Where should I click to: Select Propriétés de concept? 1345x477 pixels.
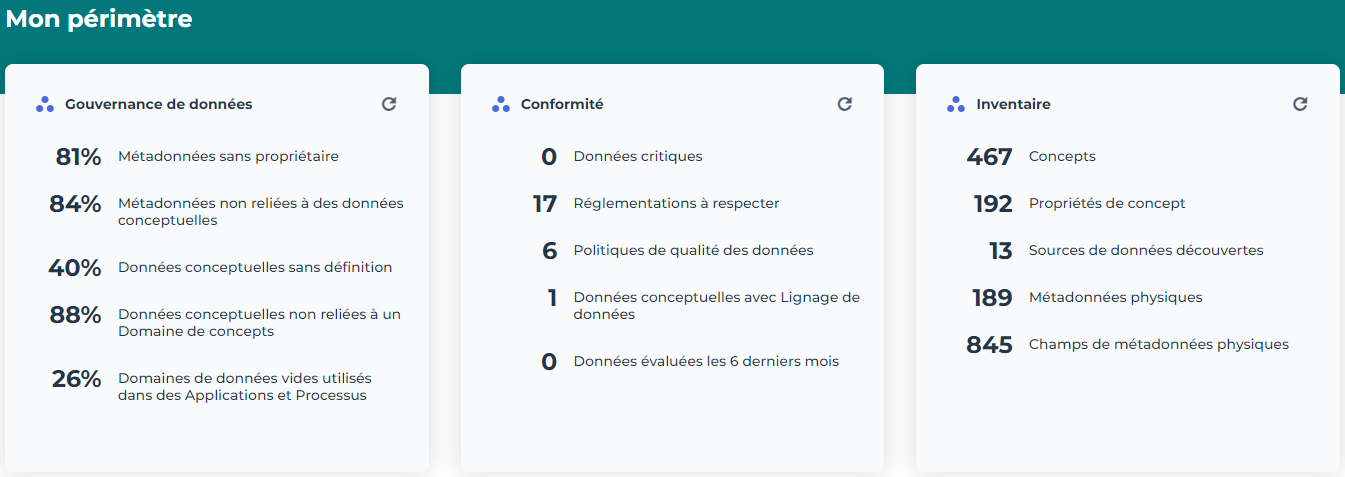pos(1107,203)
